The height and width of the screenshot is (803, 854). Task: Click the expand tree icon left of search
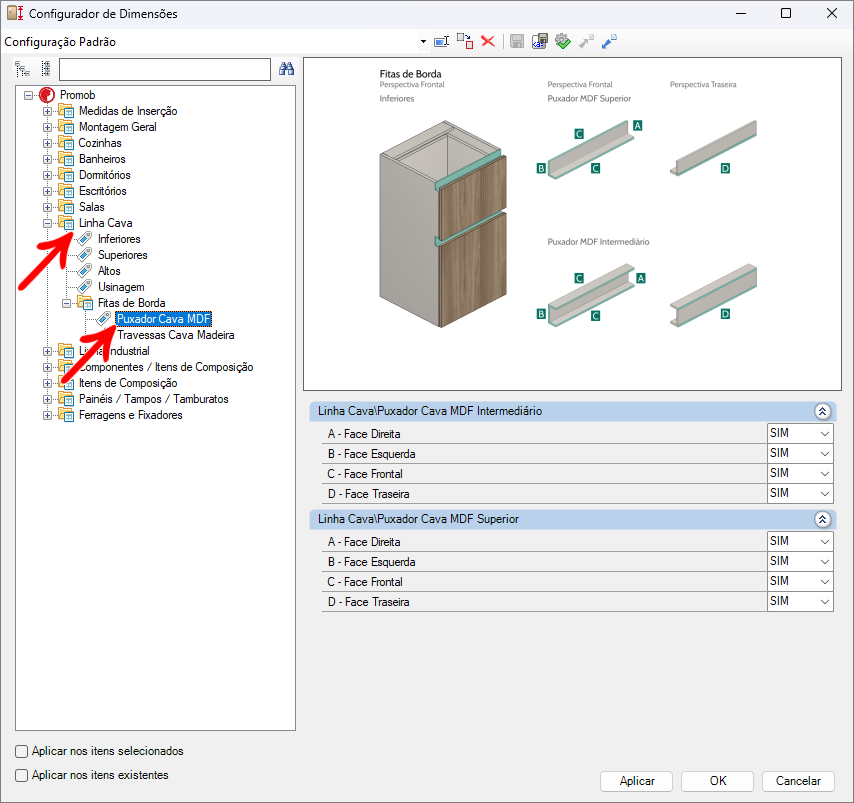pyautogui.click(x=22, y=69)
